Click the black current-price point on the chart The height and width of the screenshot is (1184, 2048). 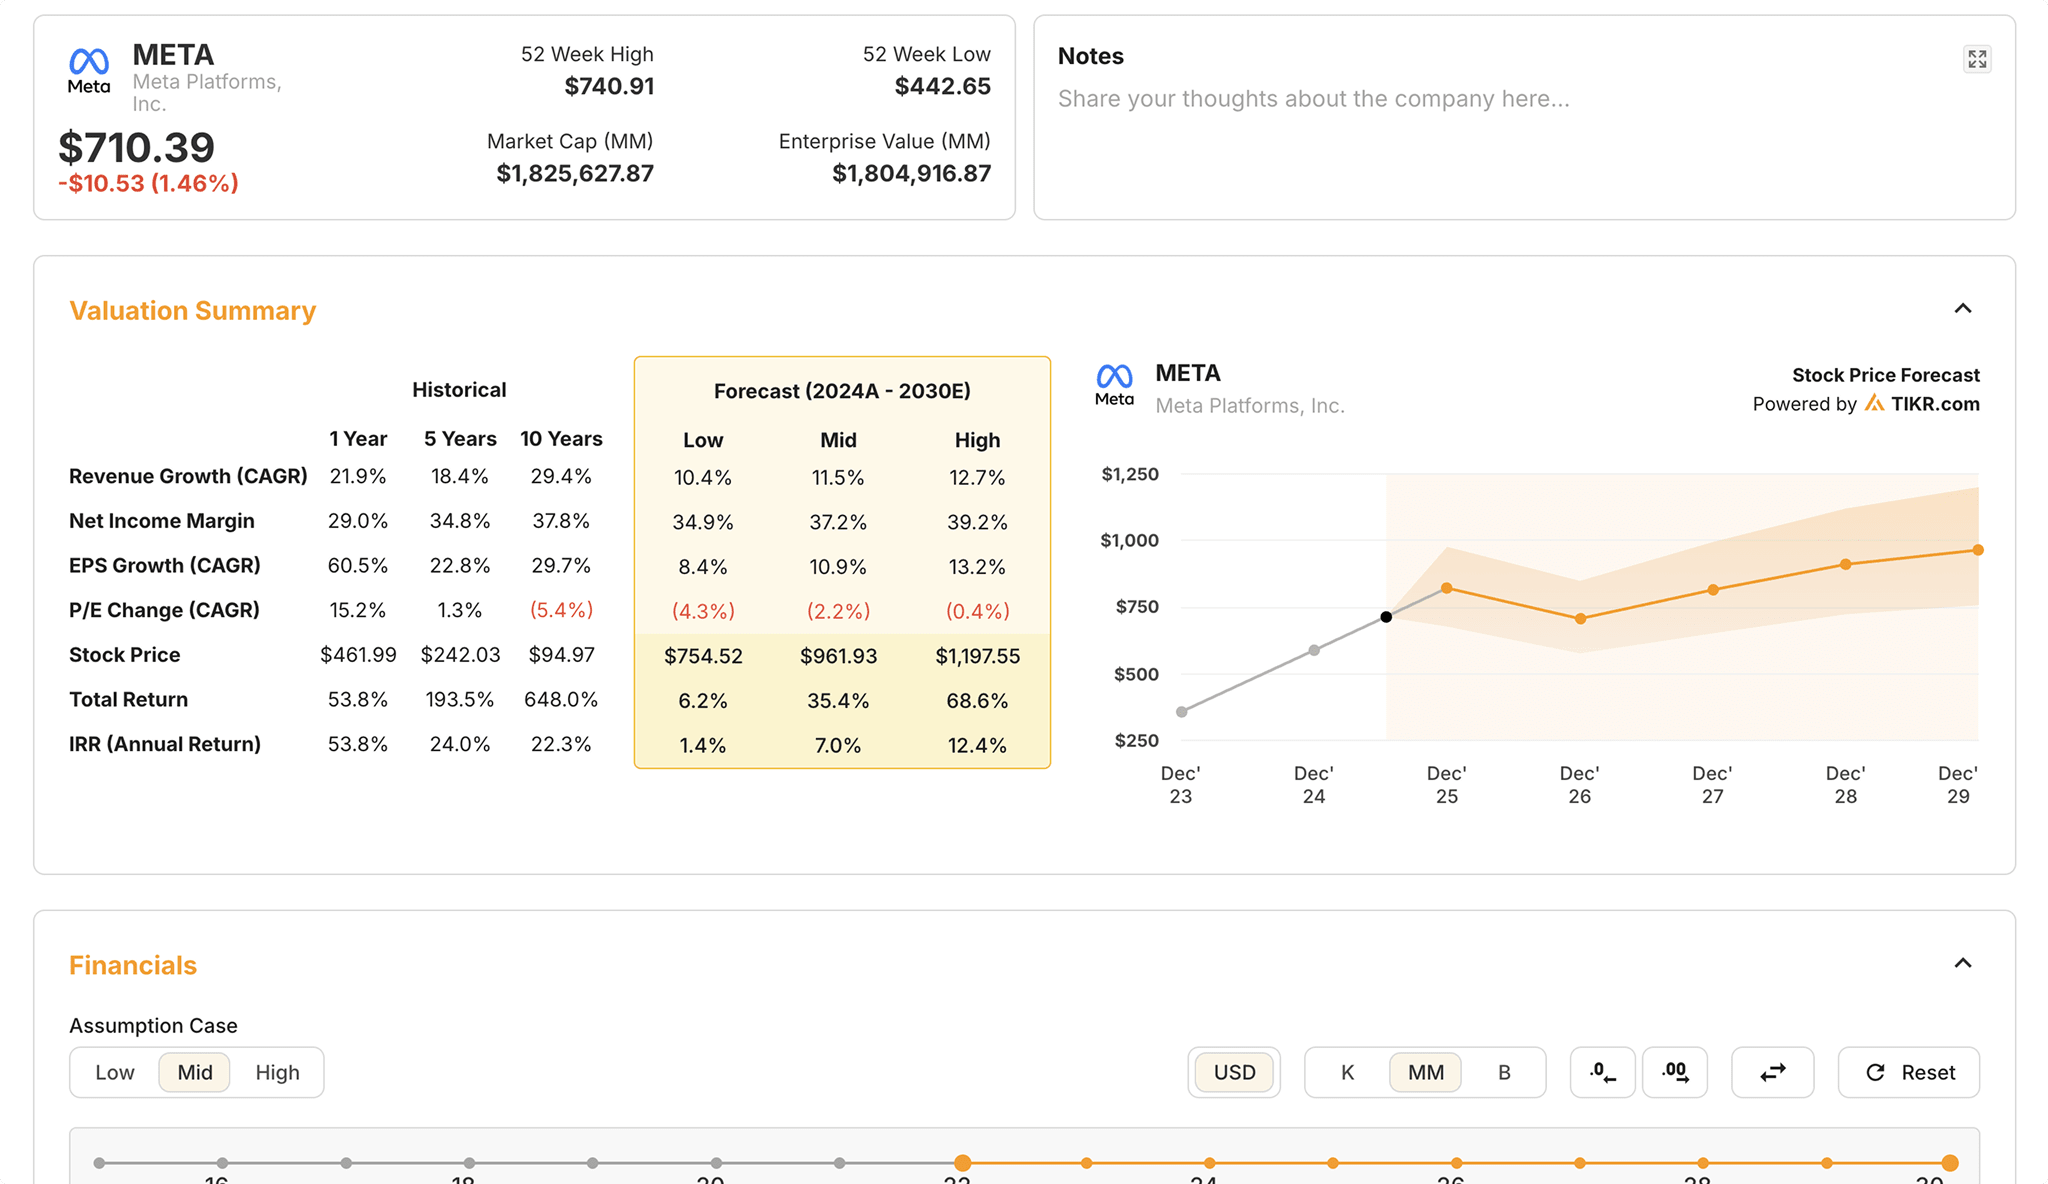click(1386, 617)
